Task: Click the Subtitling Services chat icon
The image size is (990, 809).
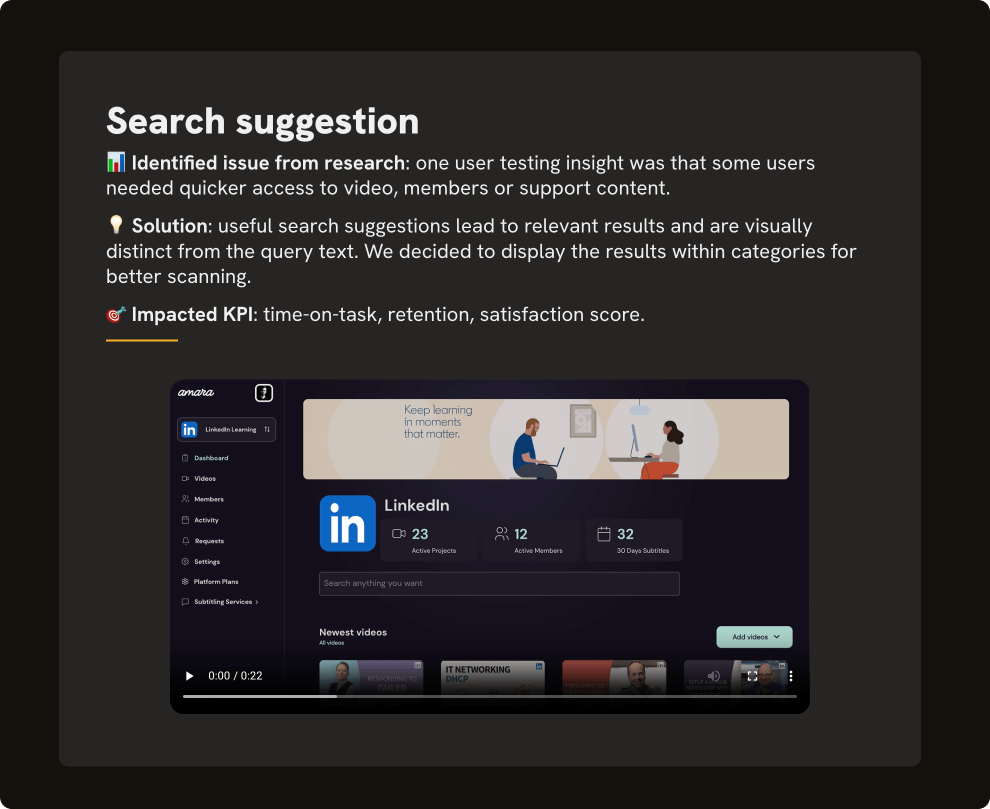Action: pos(185,602)
